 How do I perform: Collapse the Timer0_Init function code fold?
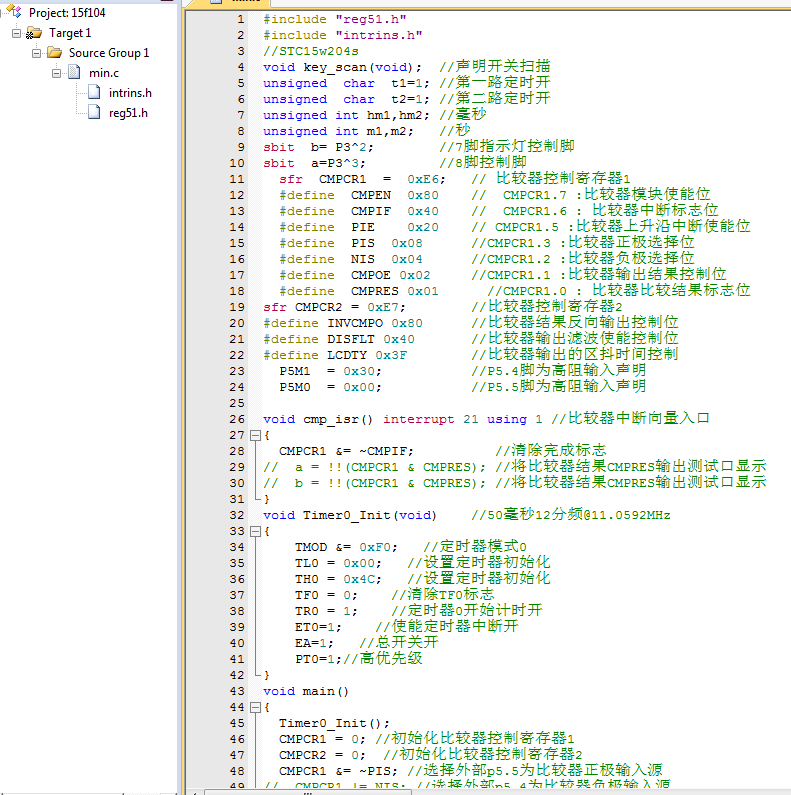(x=256, y=531)
